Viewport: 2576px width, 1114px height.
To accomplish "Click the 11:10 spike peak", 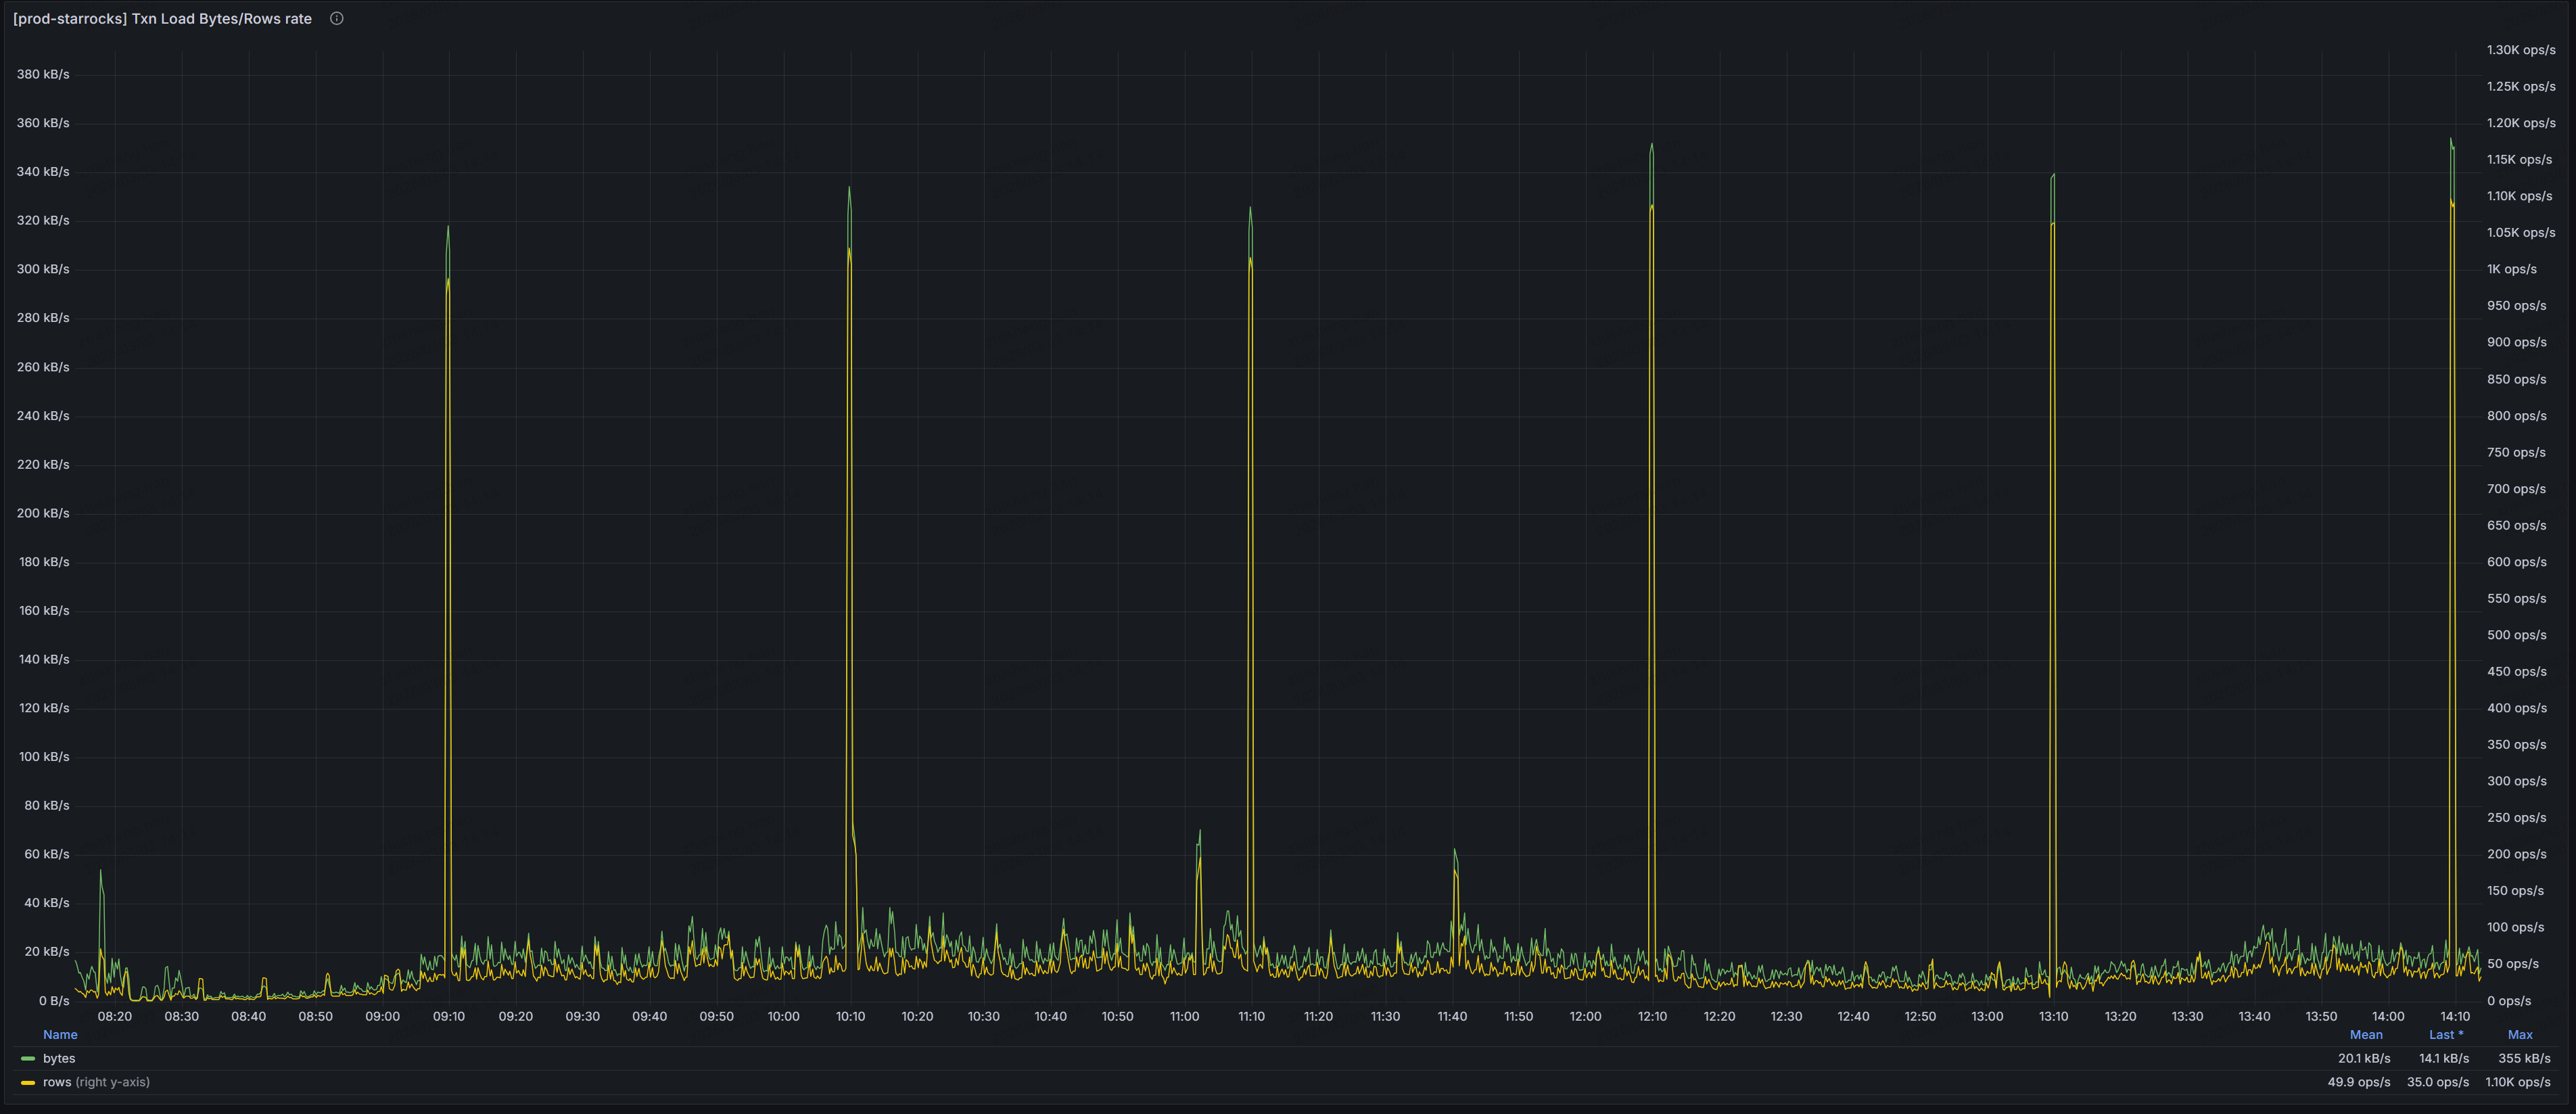I will [1250, 209].
